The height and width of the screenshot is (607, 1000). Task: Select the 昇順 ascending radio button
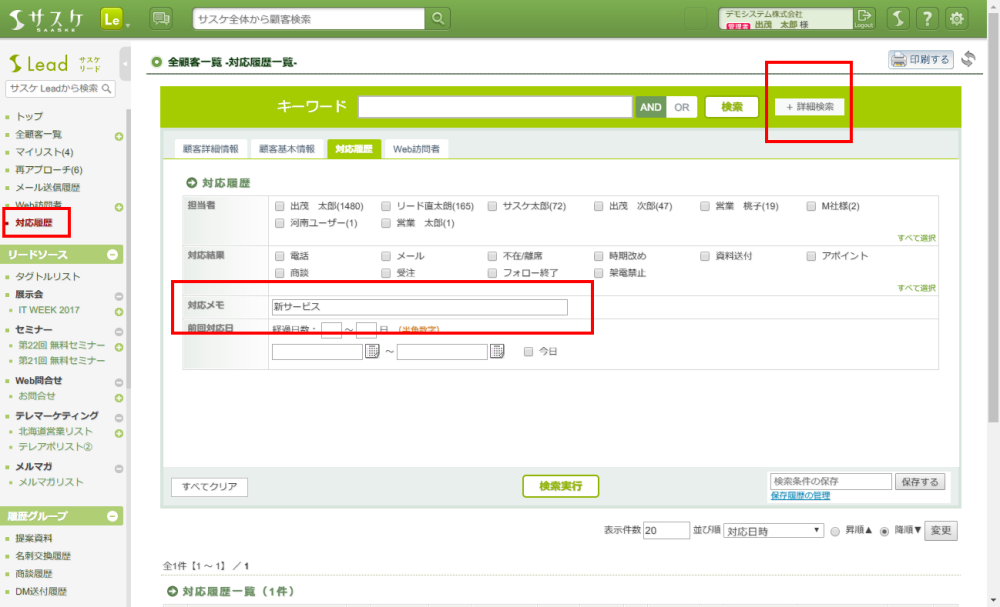(836, 531)
